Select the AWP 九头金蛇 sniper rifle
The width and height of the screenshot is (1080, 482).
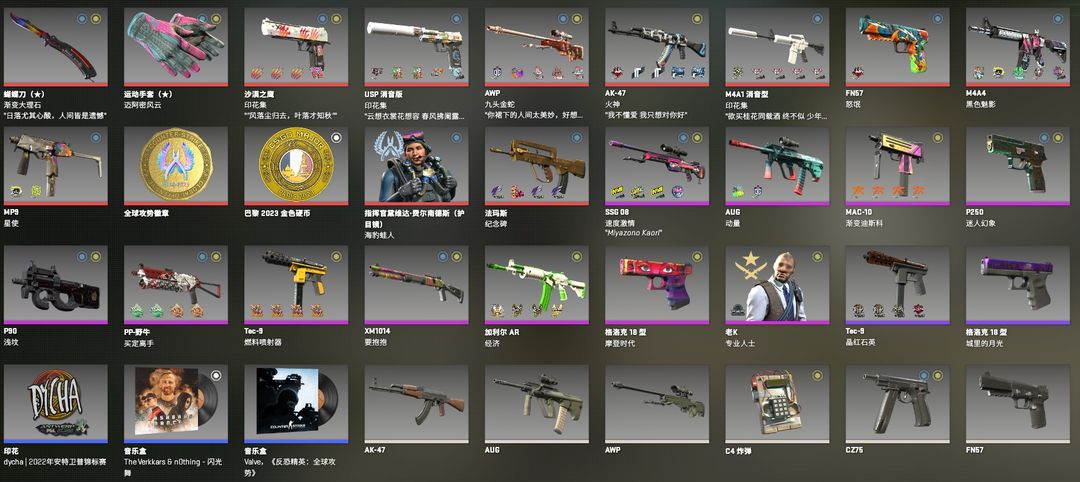click(537, 46)
